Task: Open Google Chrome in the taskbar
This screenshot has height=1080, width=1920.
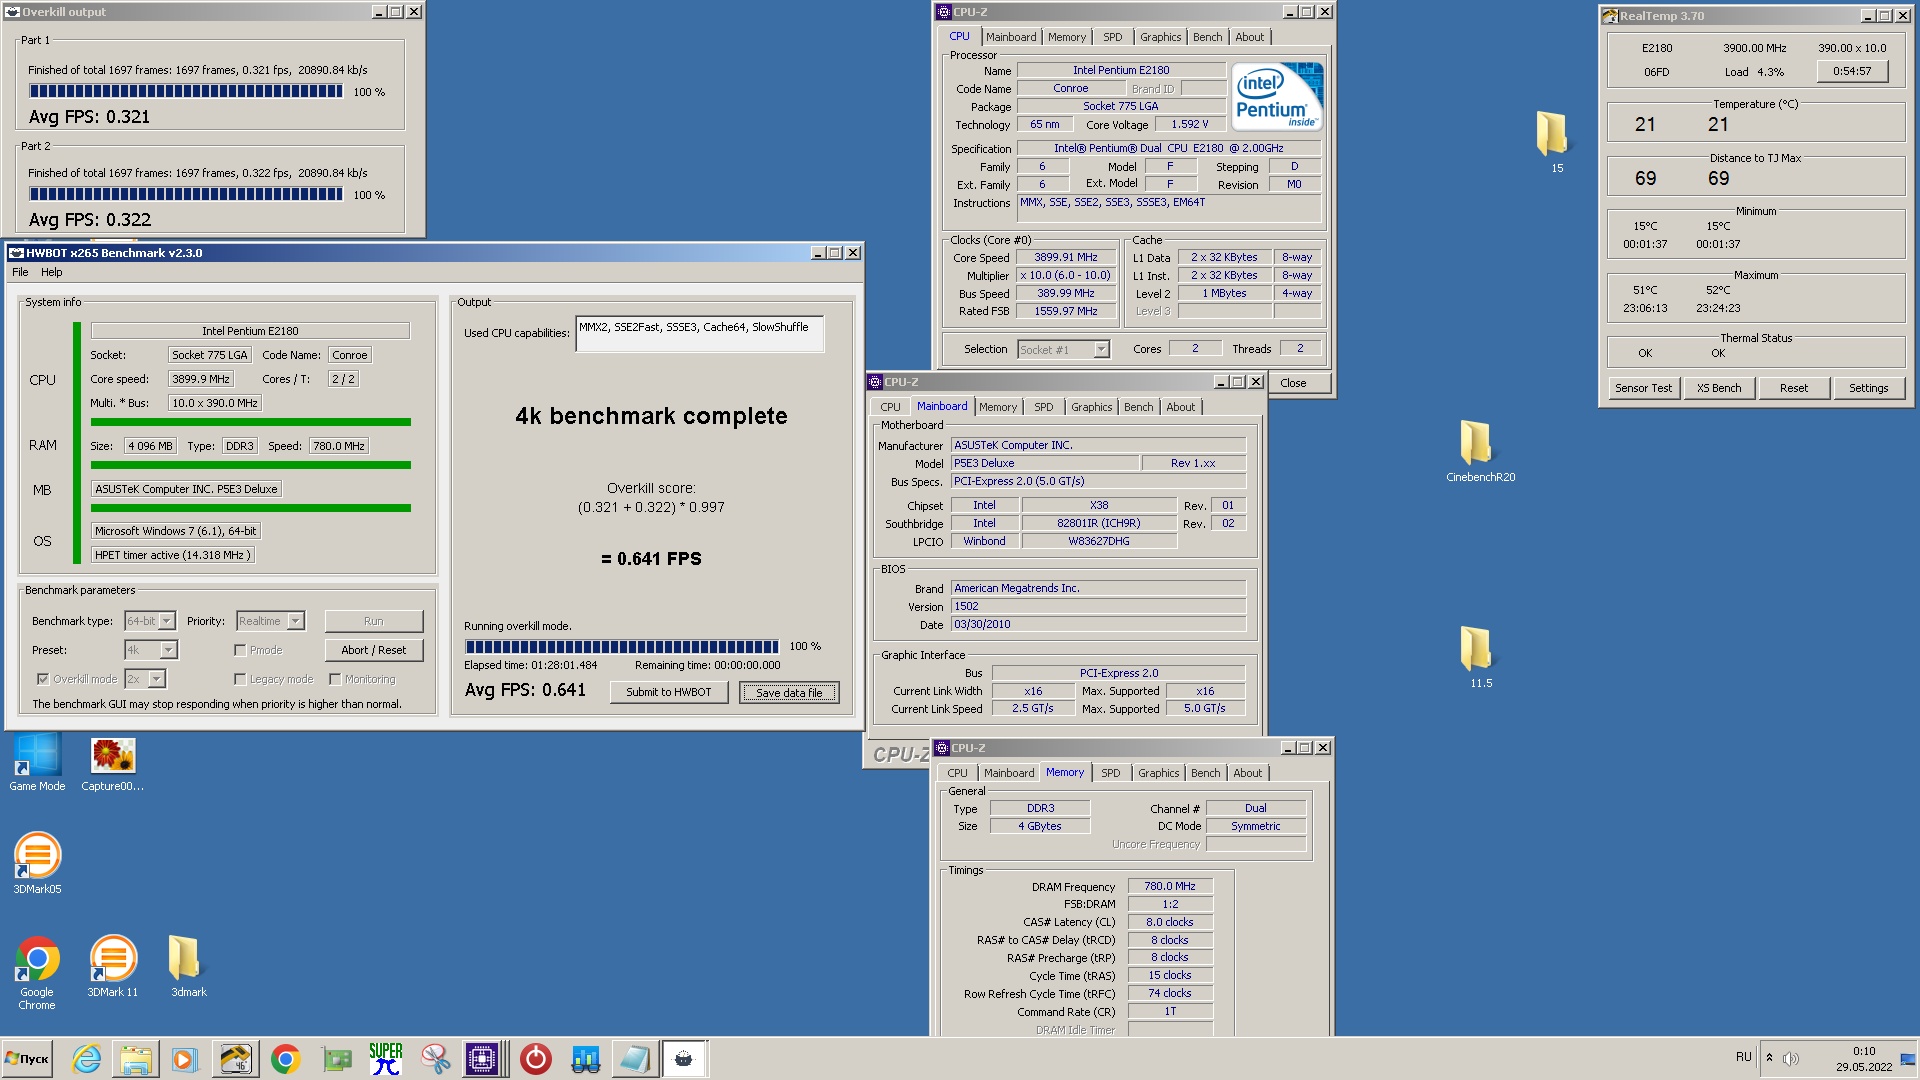Action: click(x=286, y=1059)
